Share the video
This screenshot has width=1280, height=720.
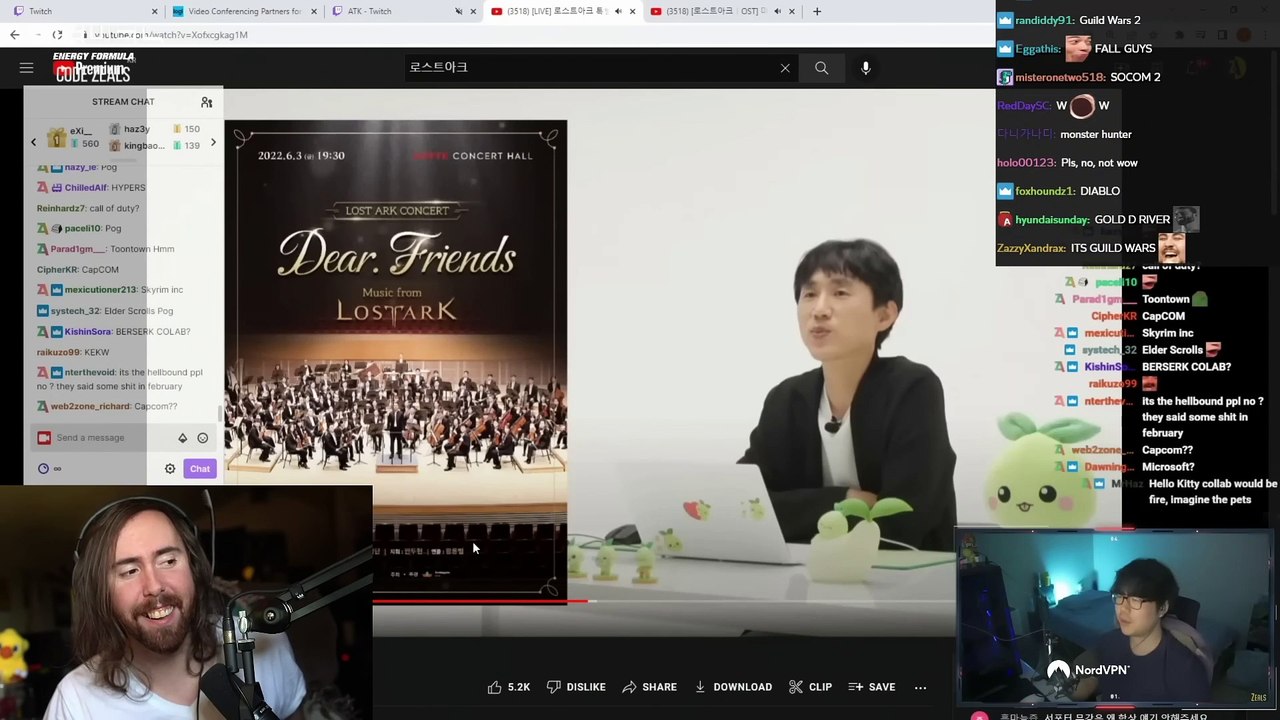649,687
